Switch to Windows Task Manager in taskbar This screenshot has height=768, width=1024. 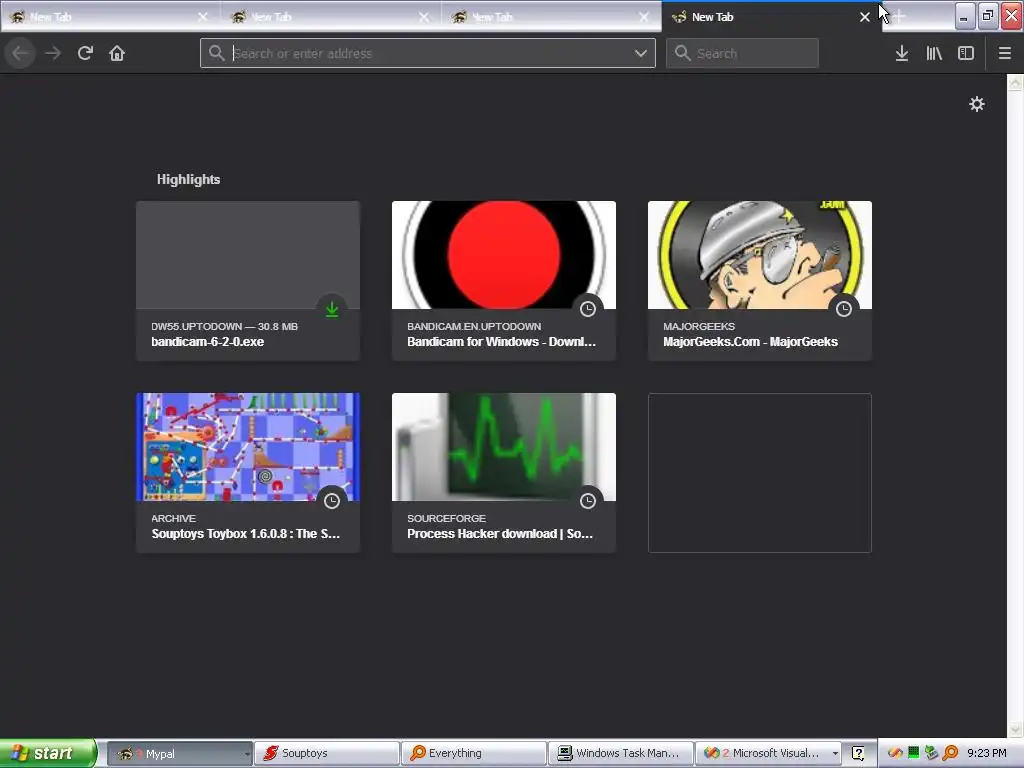[620, 753]
